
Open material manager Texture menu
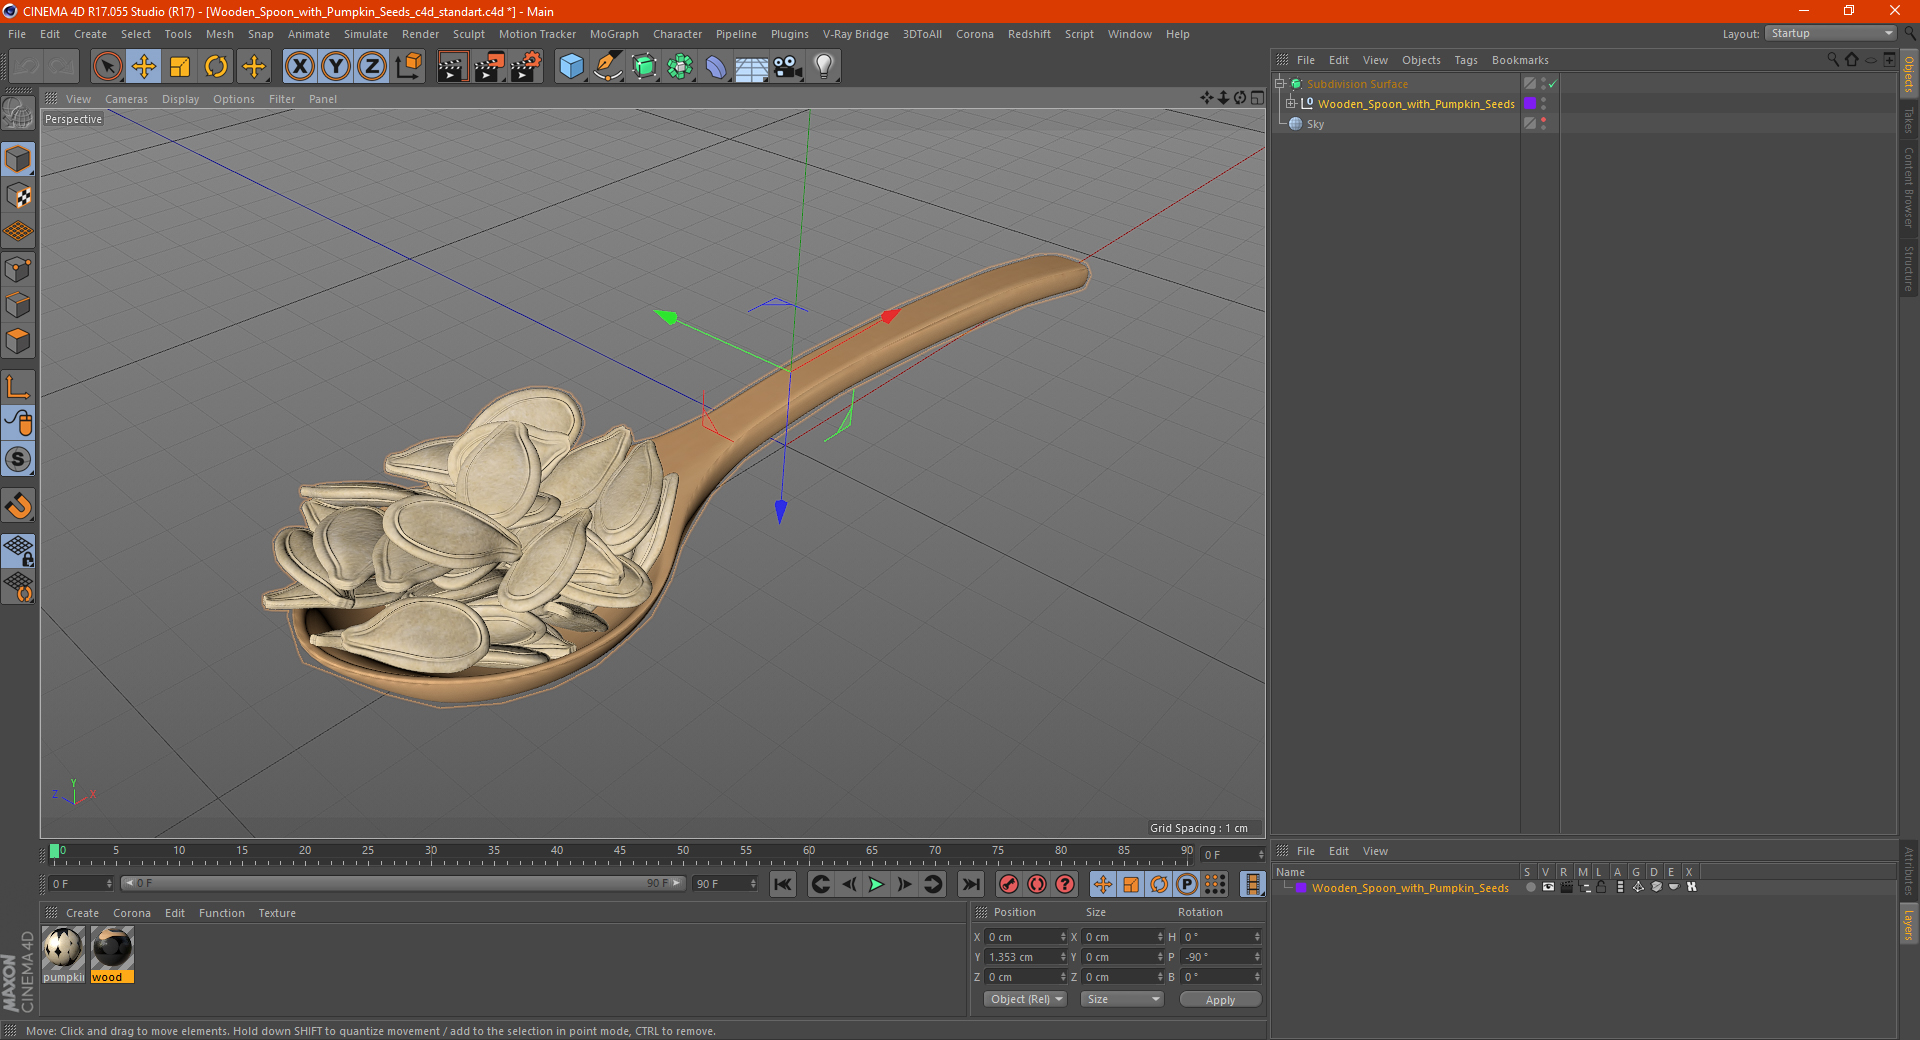pyautogui.click(x=277, y=913)
